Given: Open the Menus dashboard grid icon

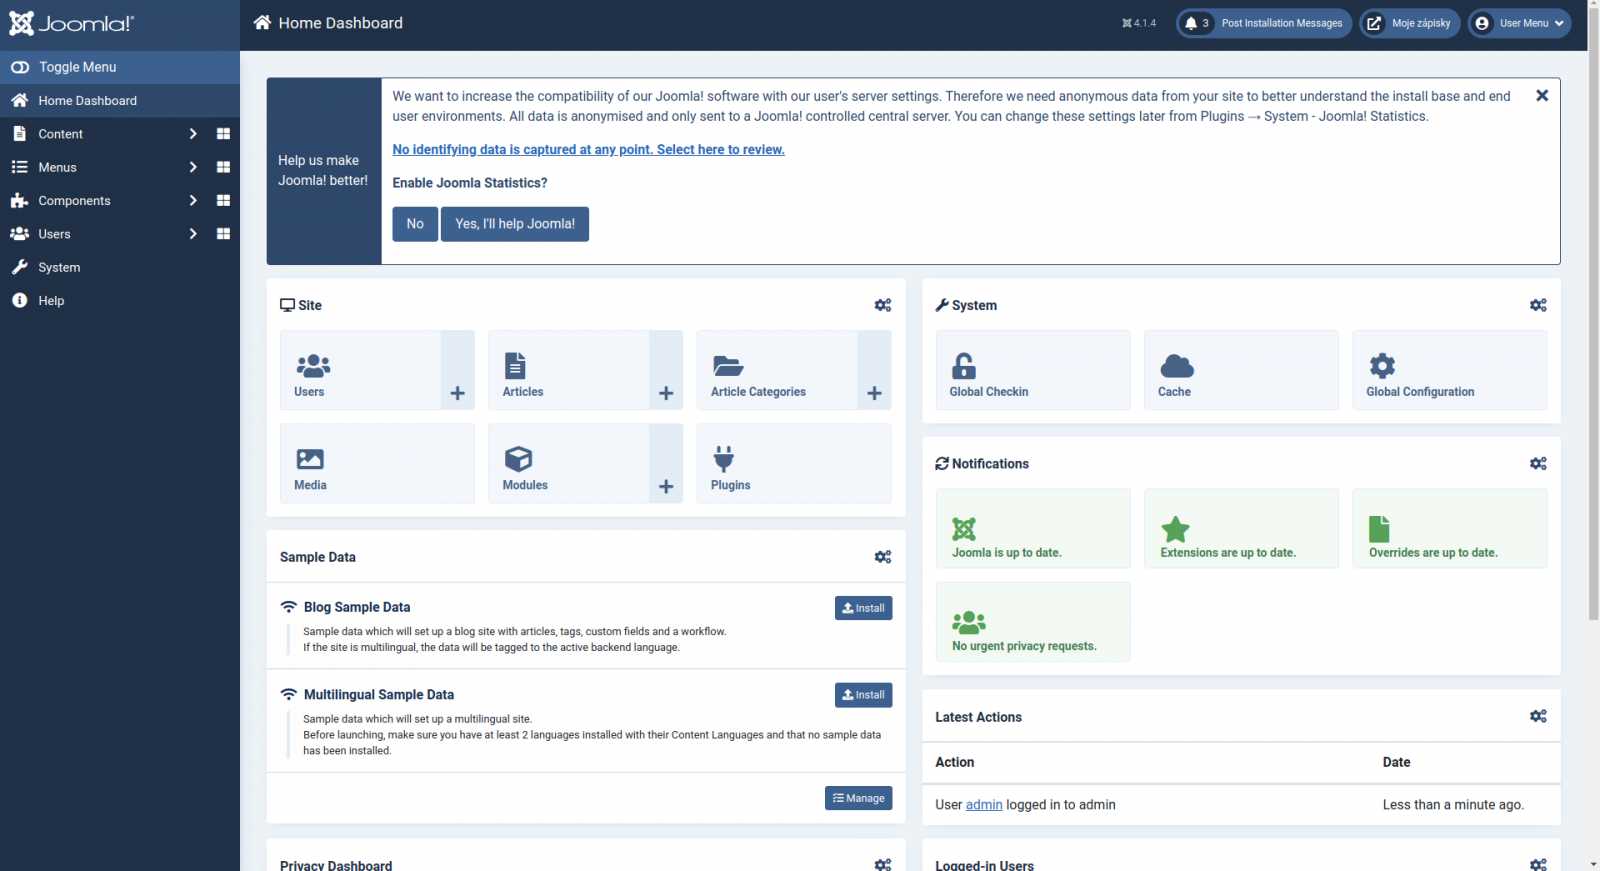Looking at the screenshot, I should tap(223, 167).
